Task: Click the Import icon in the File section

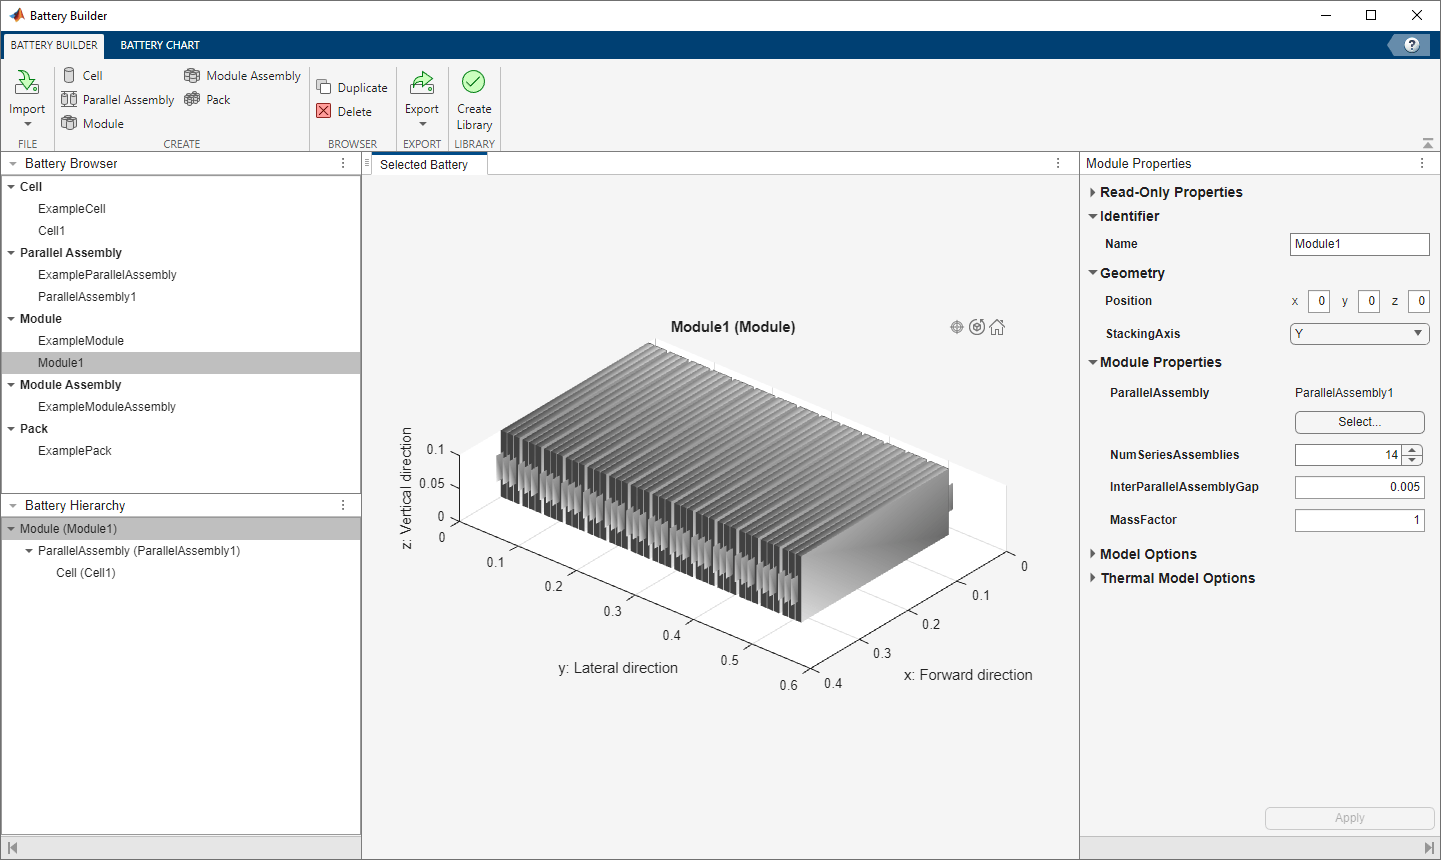Action: click(x=27, y=83)
